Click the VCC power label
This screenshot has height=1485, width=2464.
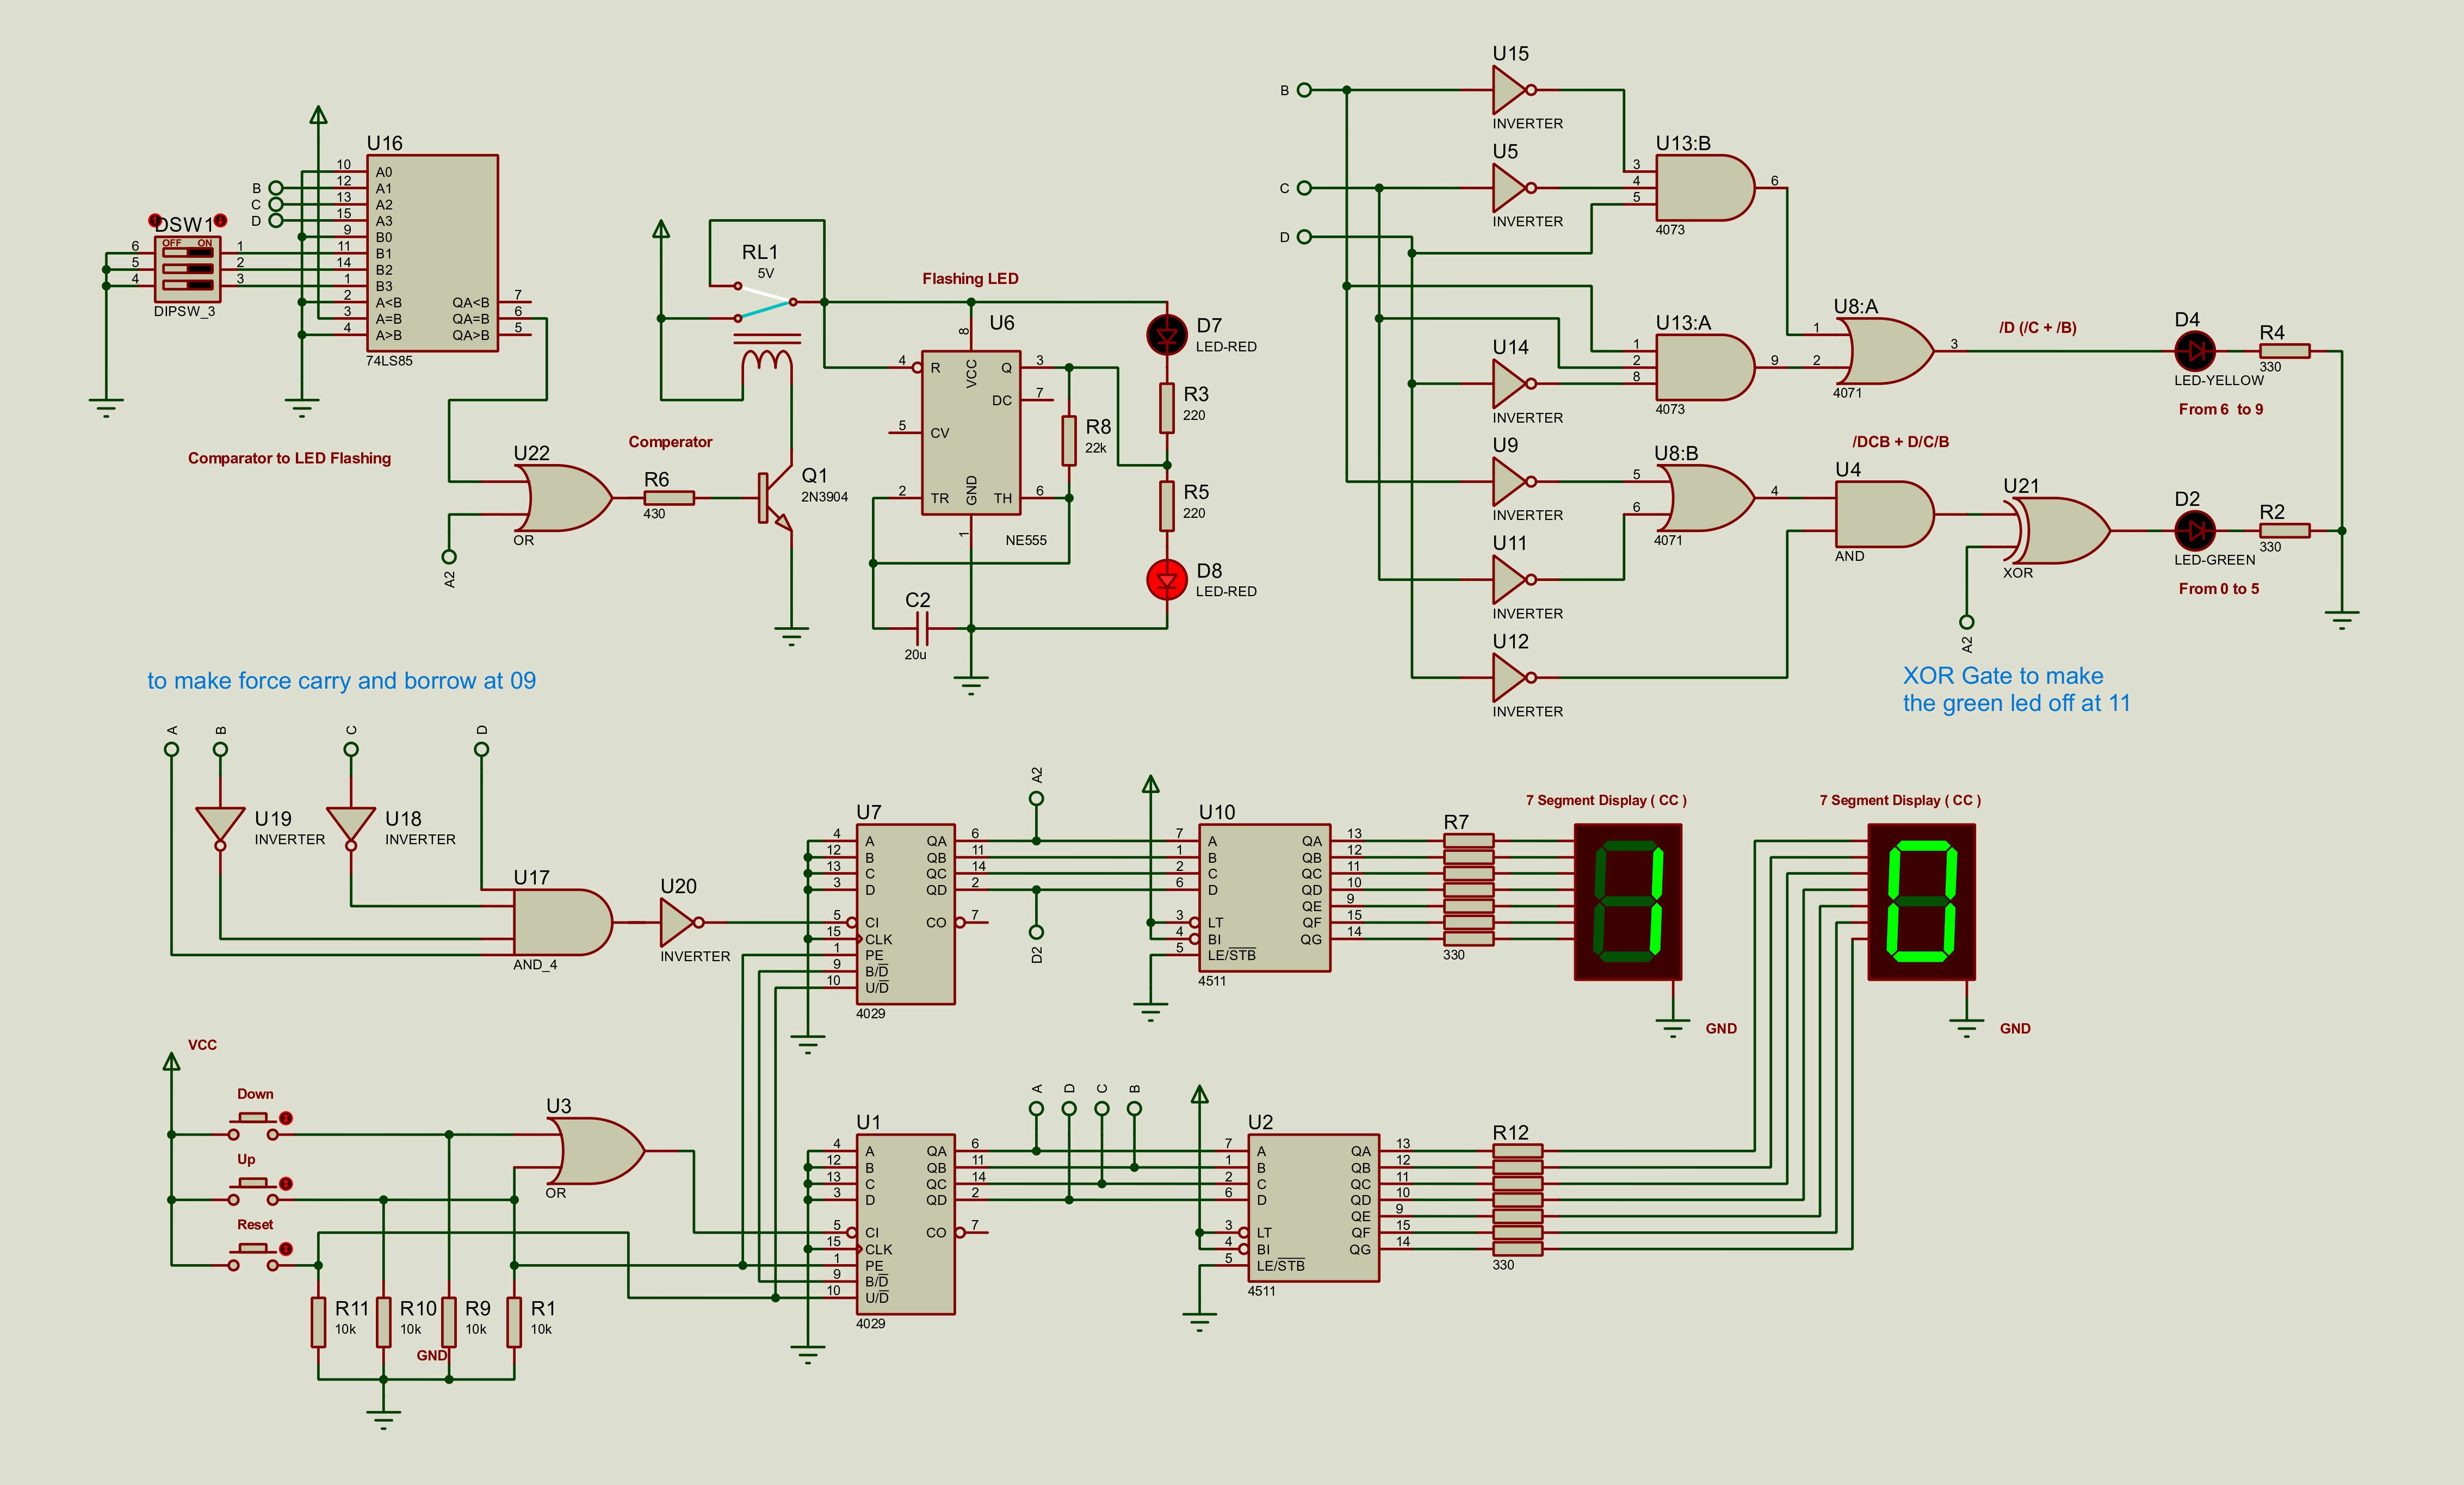click(202, 1045)
